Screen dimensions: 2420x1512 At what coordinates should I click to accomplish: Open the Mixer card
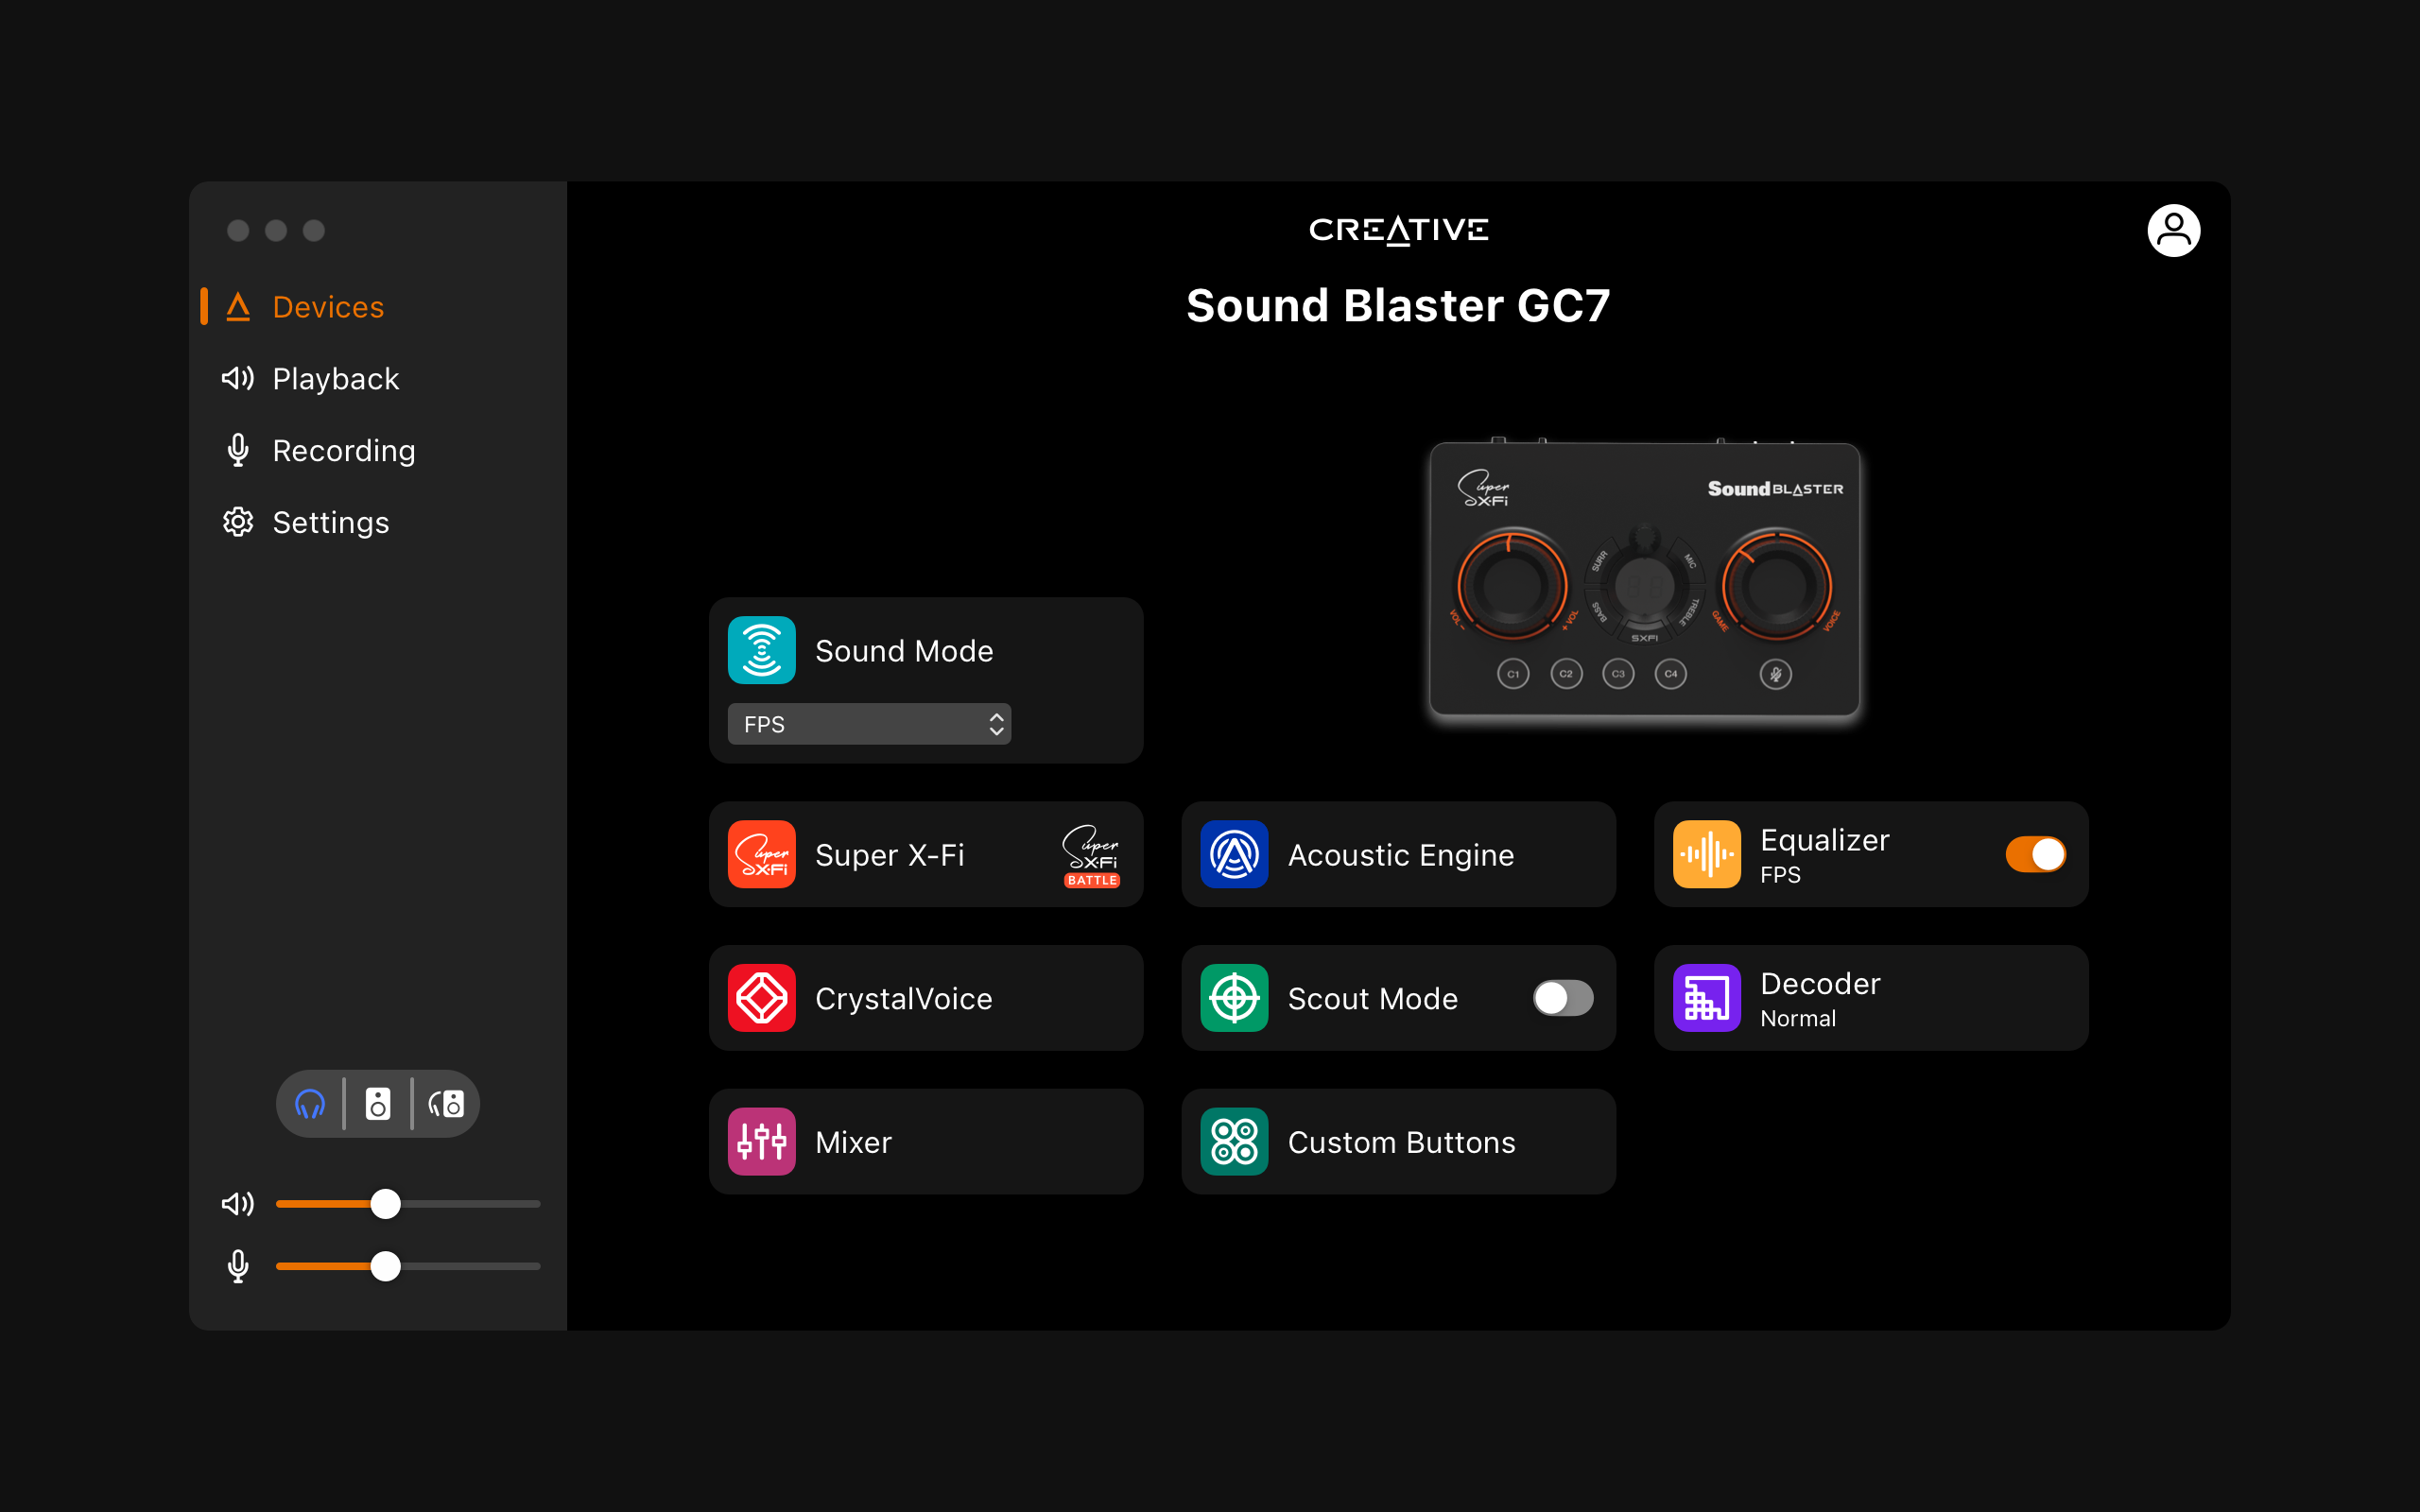926,1141
